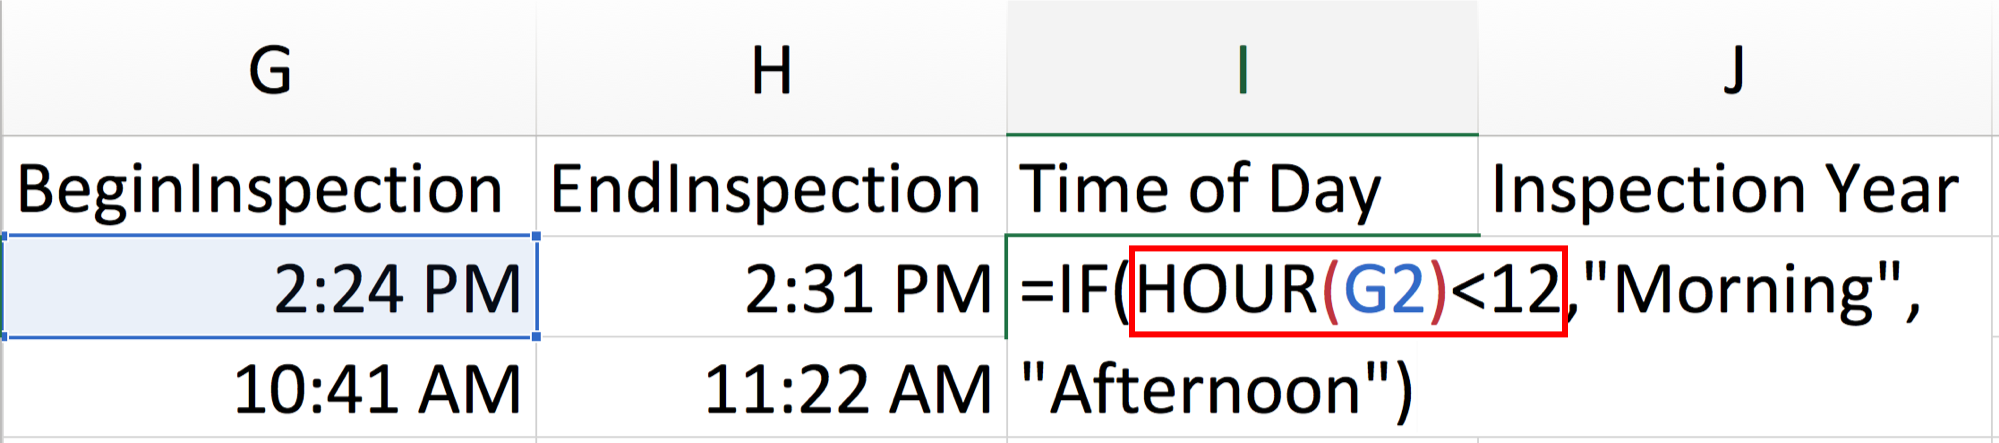Select column H header
Image resolution: width=1999 pixels, height=443 pixels.
pos(771,68)
